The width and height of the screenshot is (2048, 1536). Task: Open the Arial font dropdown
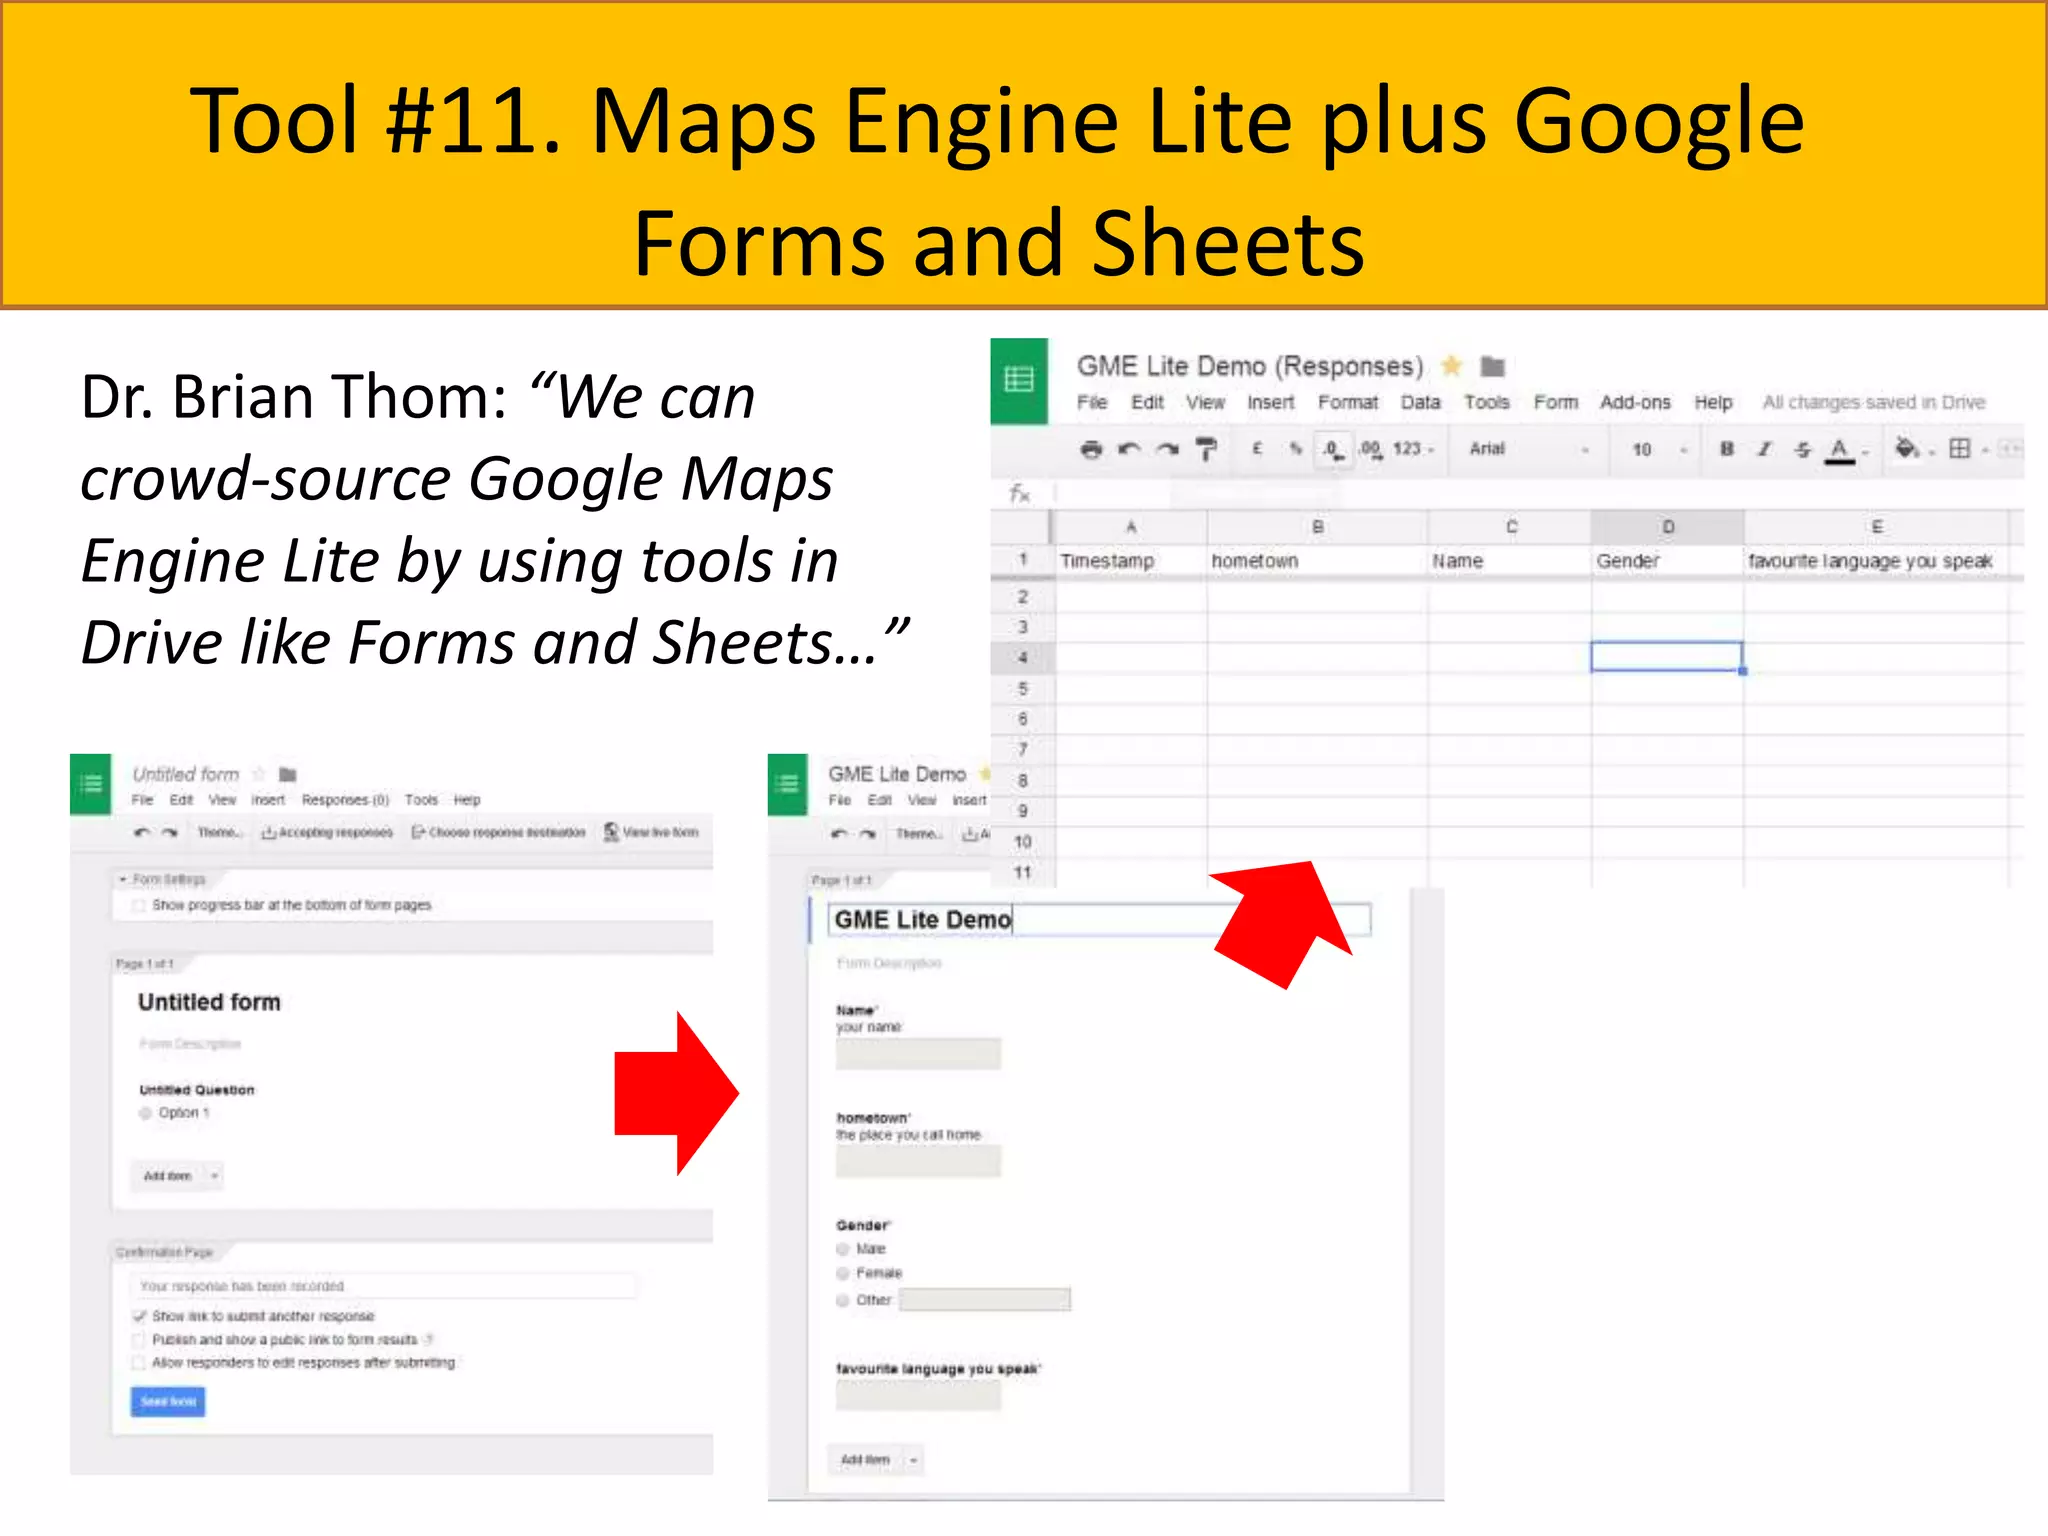[x=1527, y=449]
